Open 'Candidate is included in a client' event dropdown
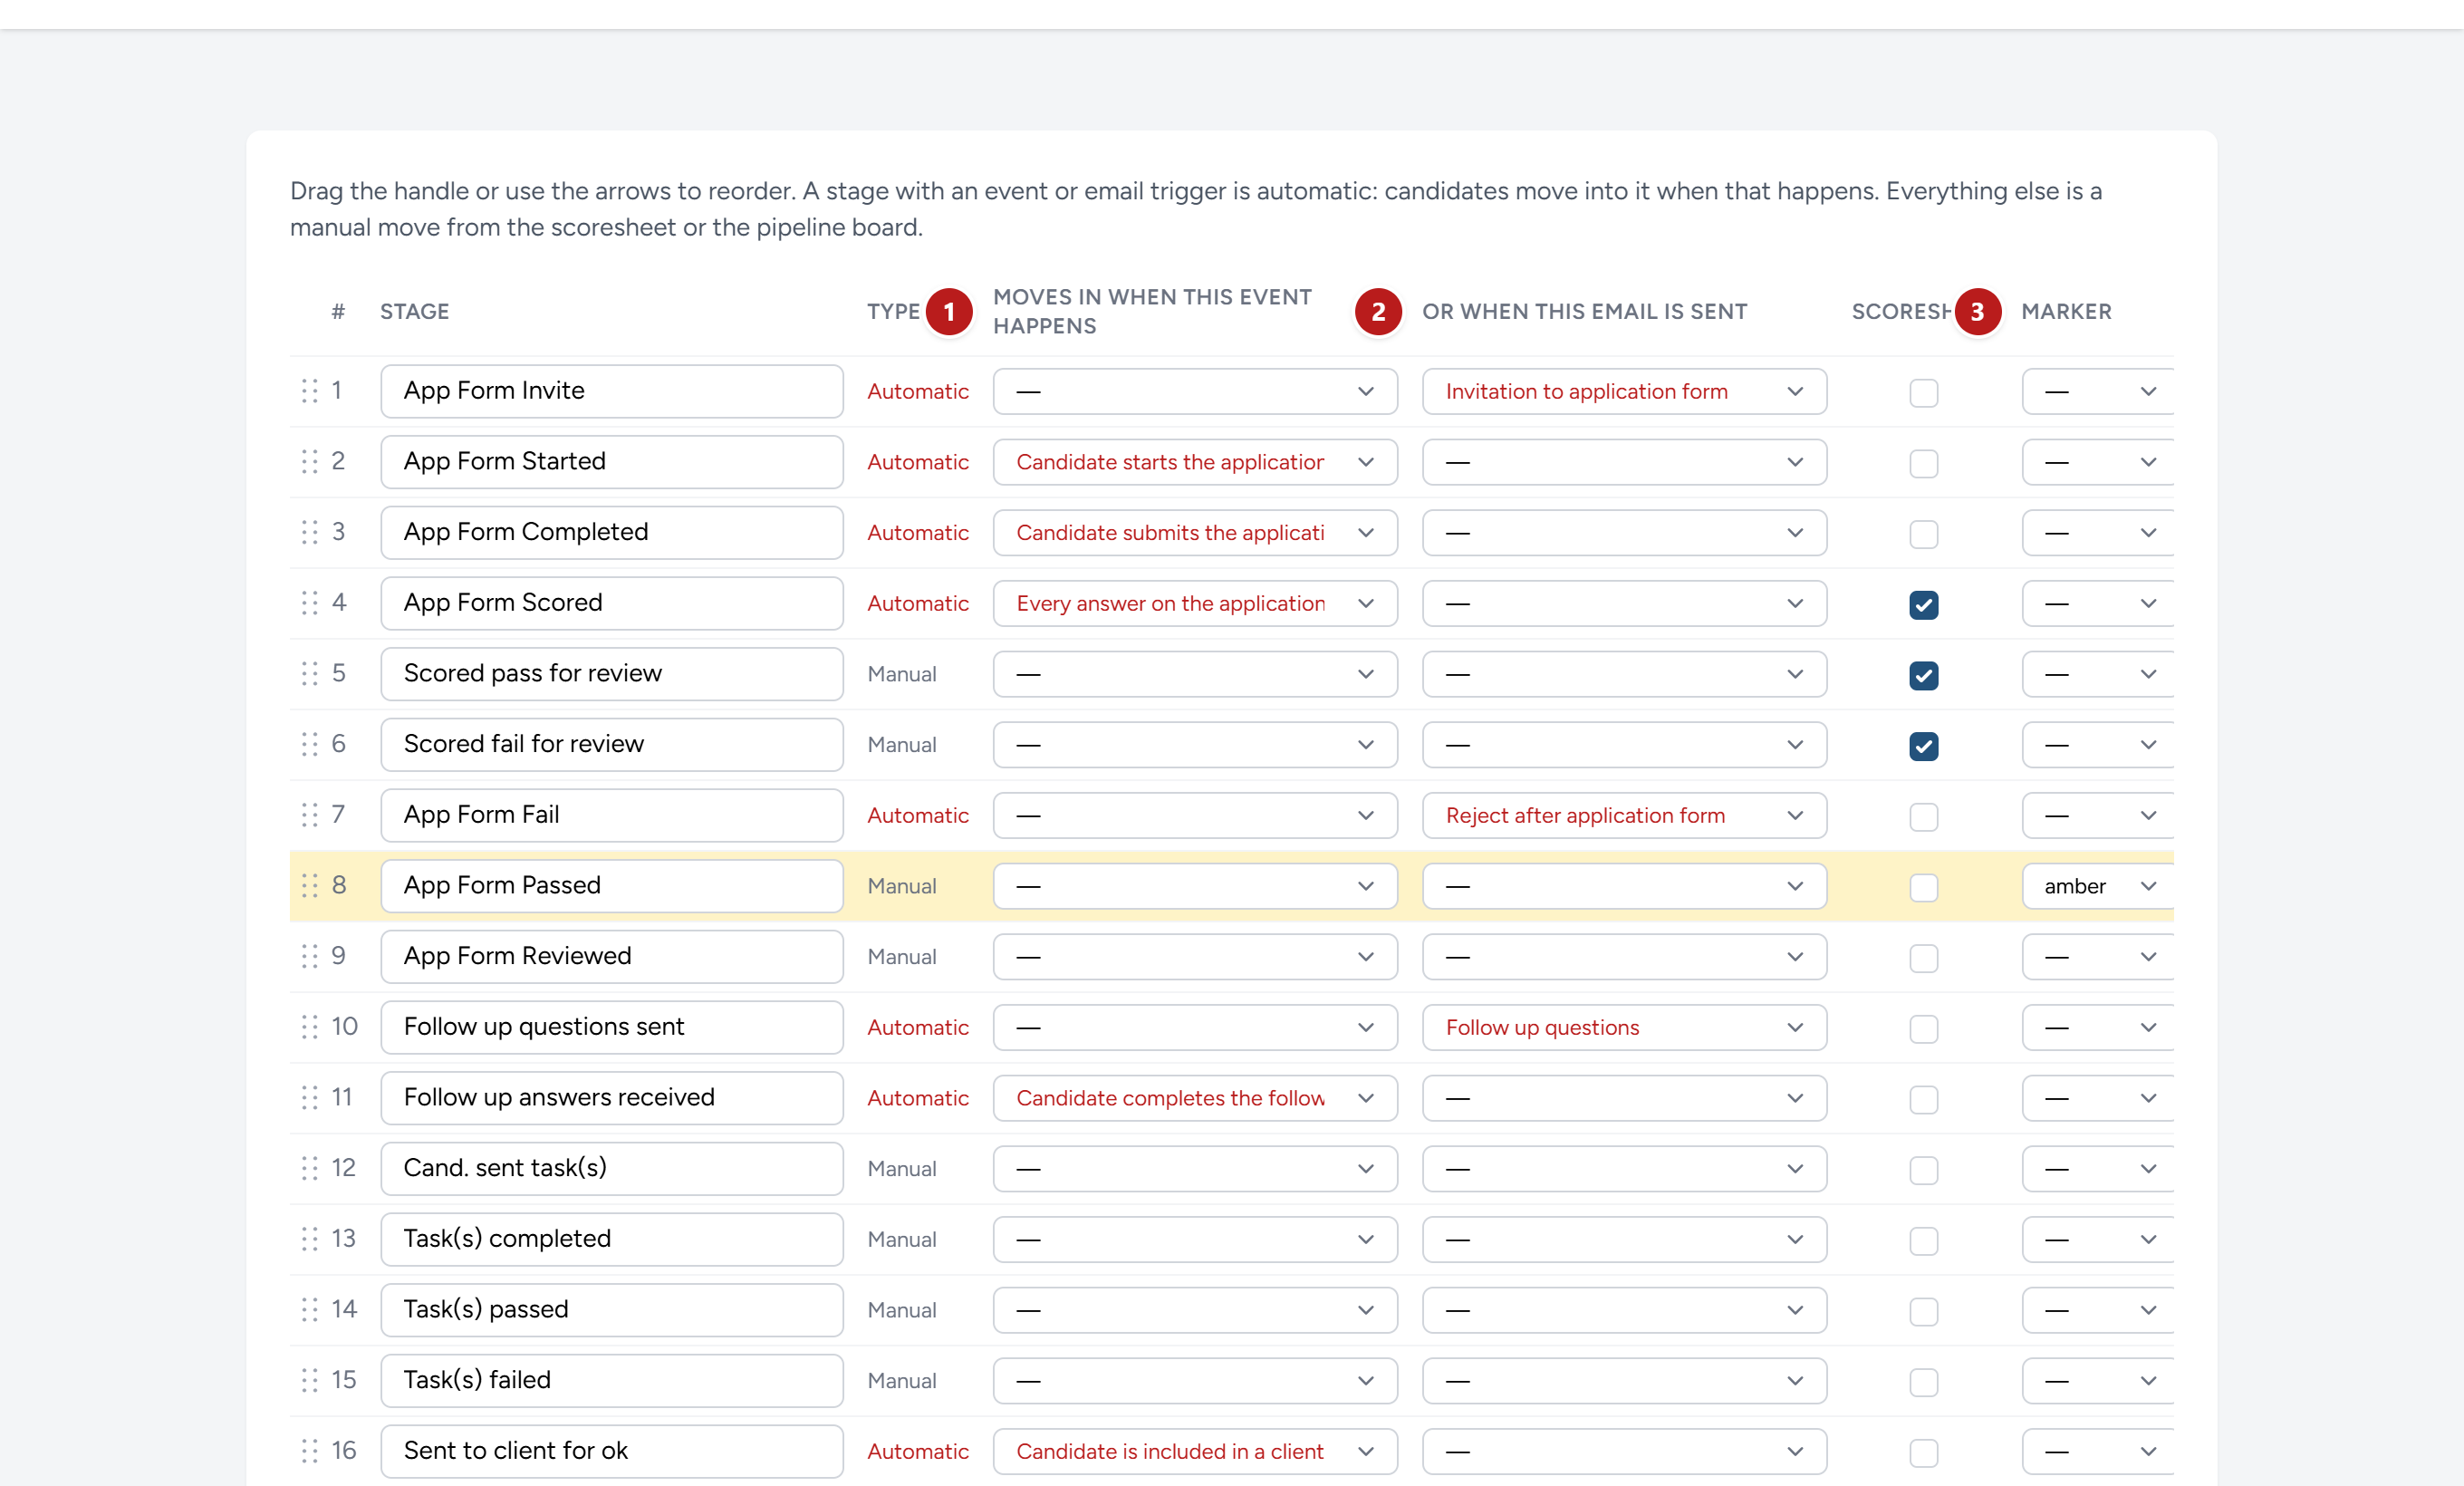Screen dimensions: 2464x1486 pyautogui.click(x=1194, y=1451)
